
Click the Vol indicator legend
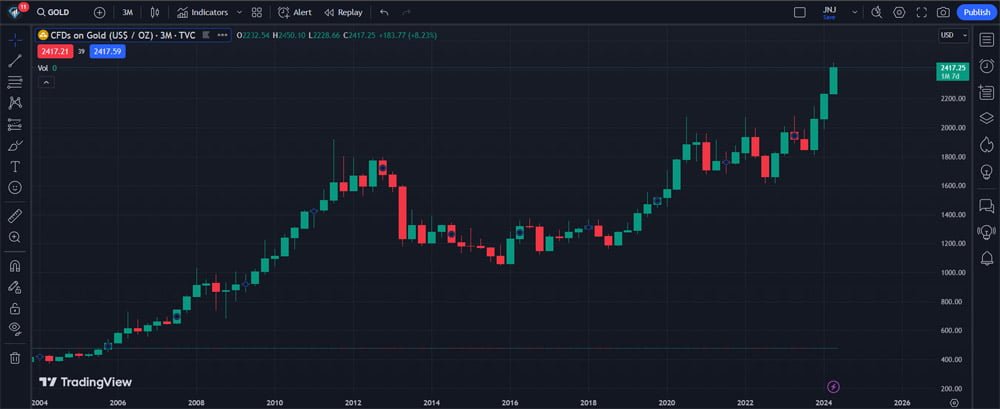[47, 68]
